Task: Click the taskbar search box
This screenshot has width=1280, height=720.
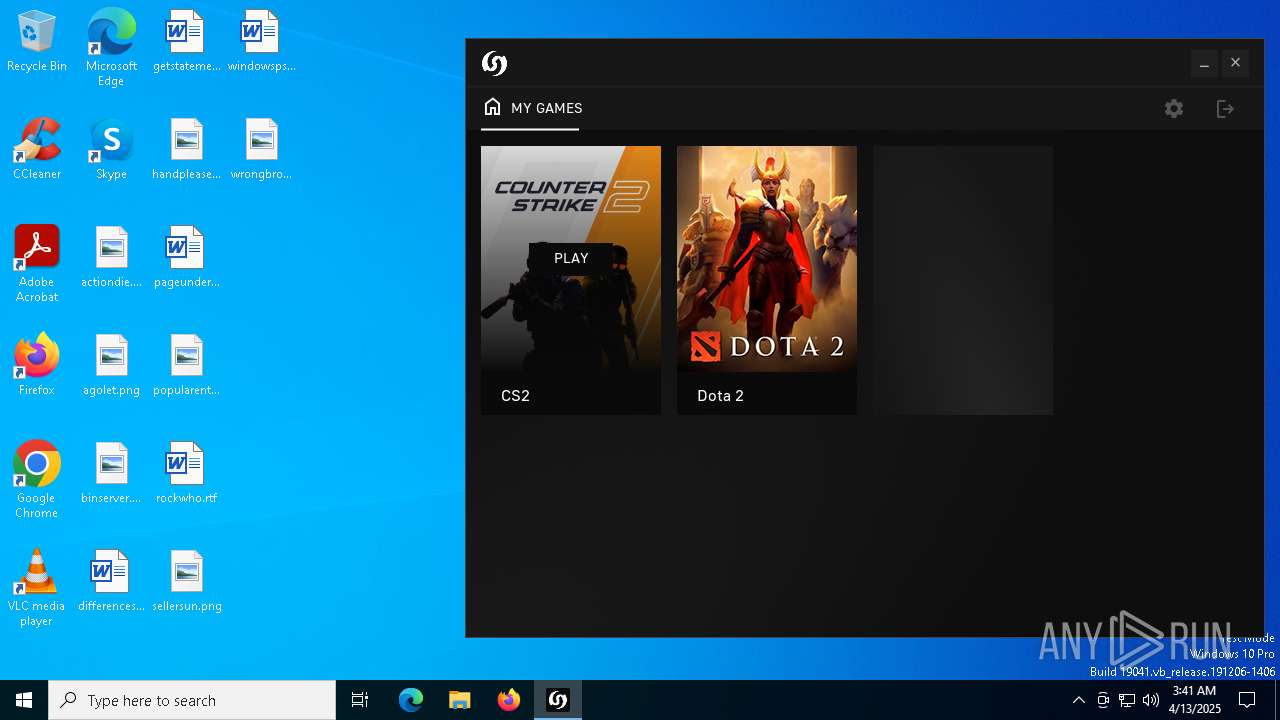Action: pos(192,700)
